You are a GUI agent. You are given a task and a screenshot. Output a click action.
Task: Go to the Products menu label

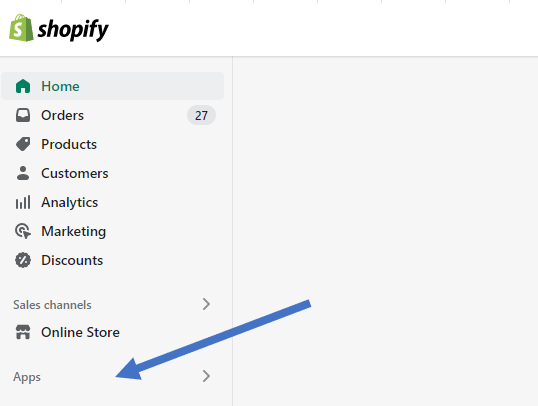69,144
